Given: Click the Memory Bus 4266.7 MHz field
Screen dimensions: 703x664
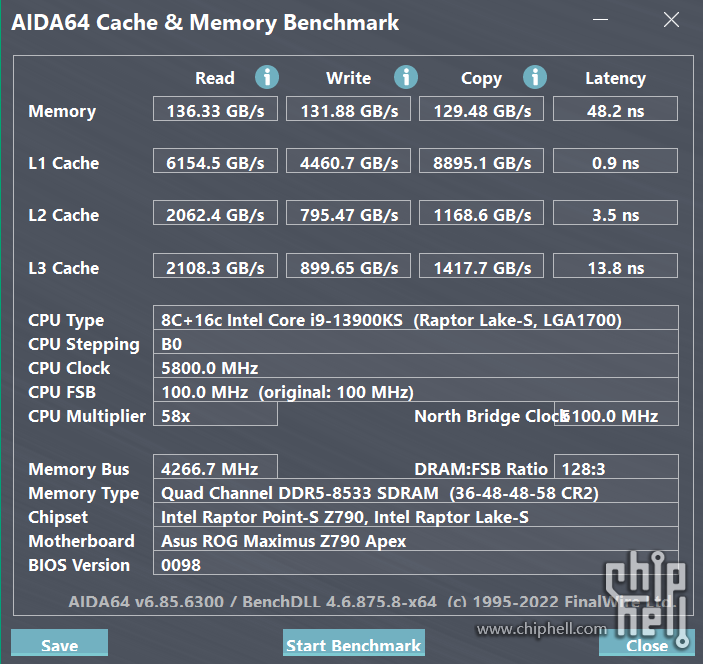Looking at the screenshot, I should pos(215,467).
